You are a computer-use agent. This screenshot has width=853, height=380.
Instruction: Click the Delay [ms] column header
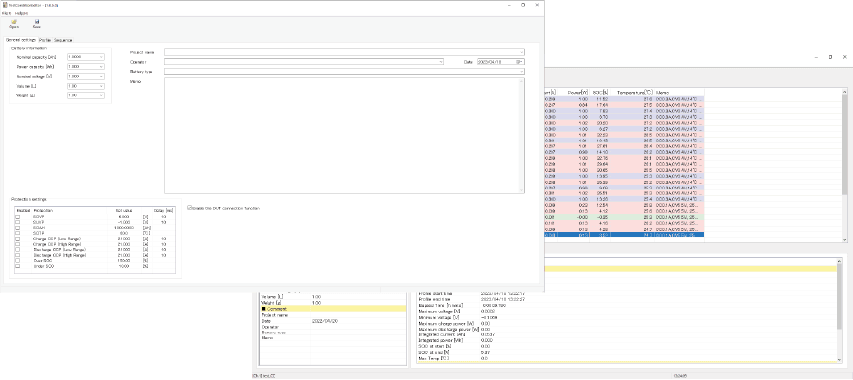pyautogui.click(x=163, y=210)
